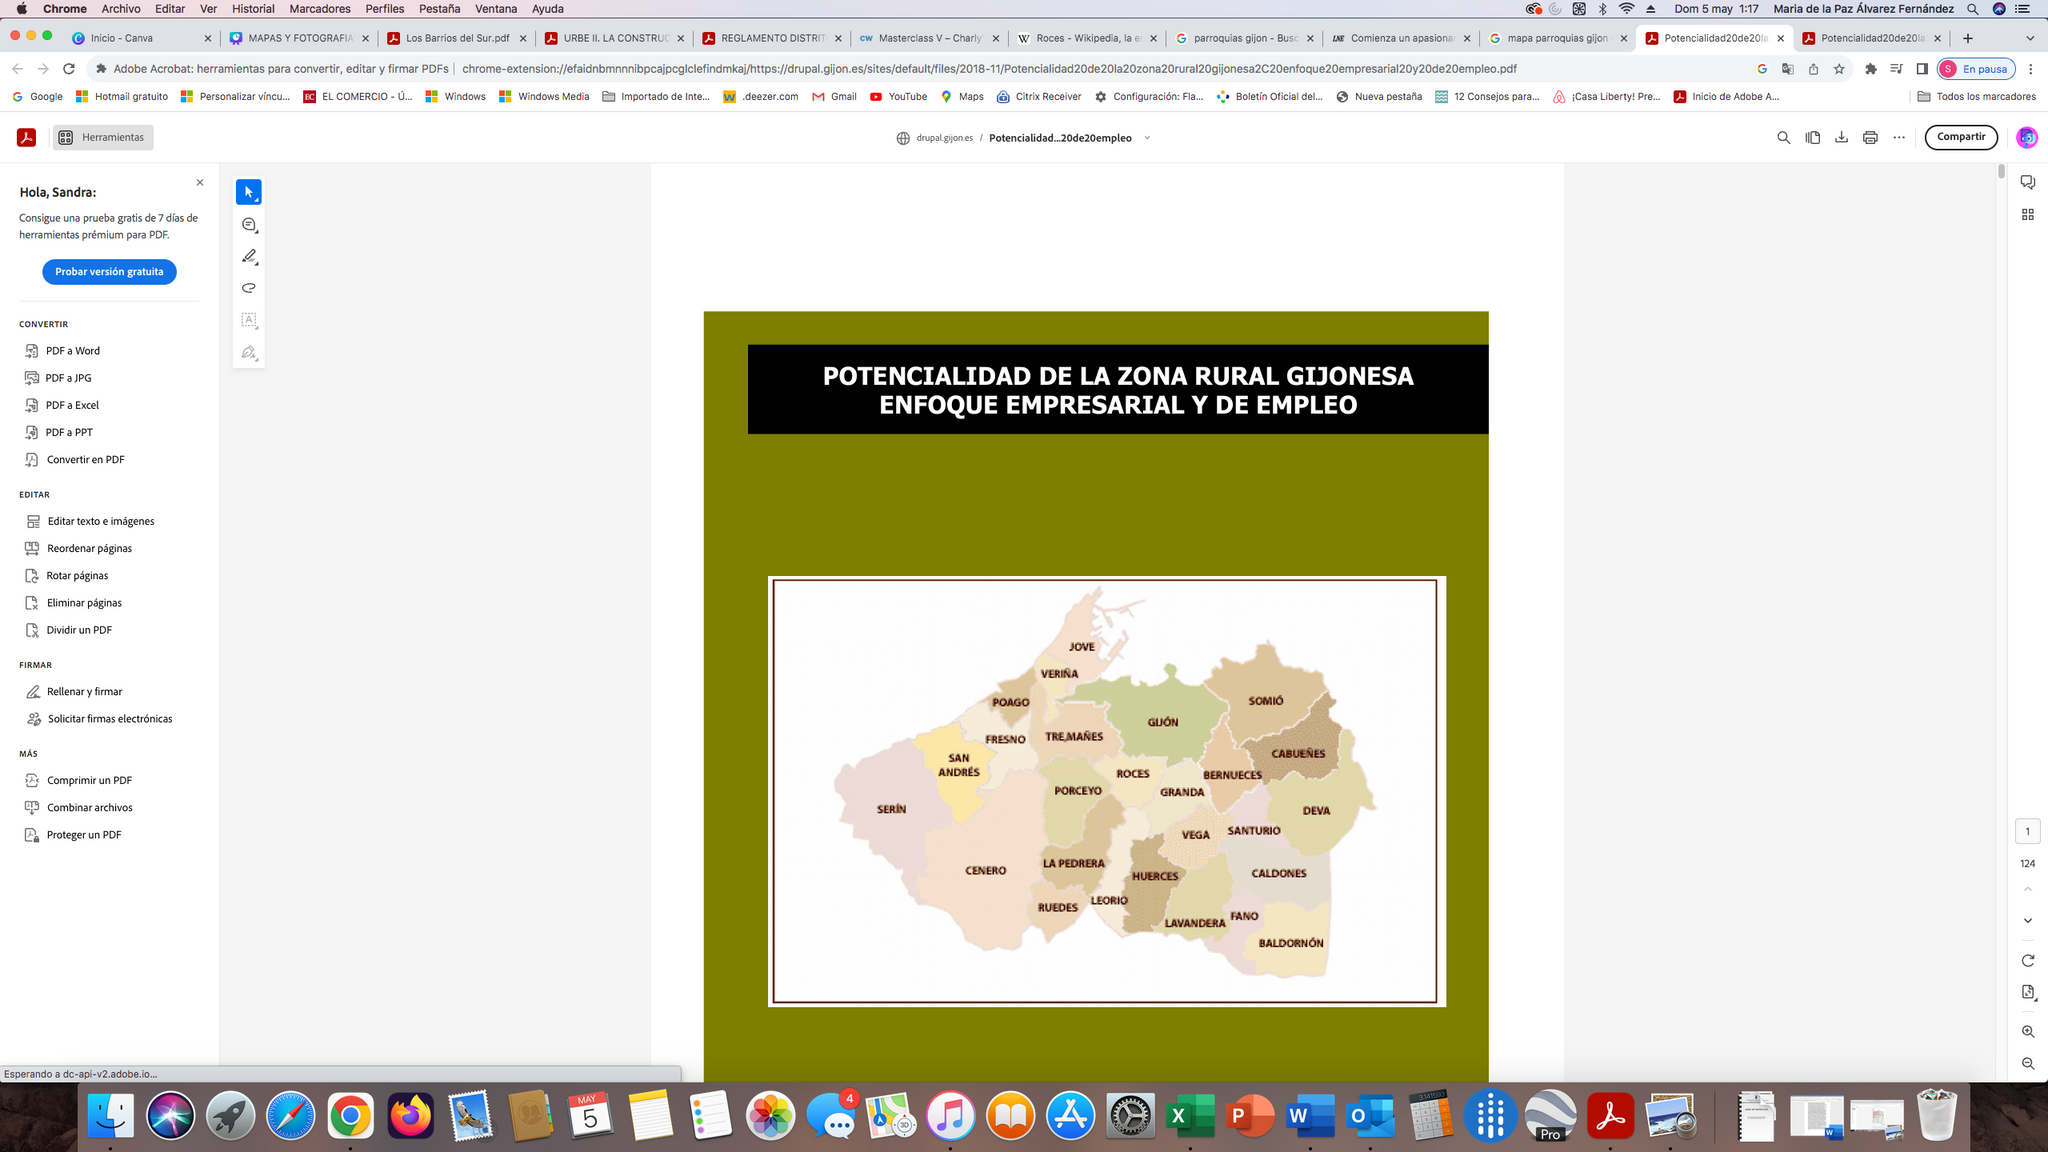Open the three-dots more options menu
This screenshot has width=2048, height=1152.
(x=1899, y=138)
